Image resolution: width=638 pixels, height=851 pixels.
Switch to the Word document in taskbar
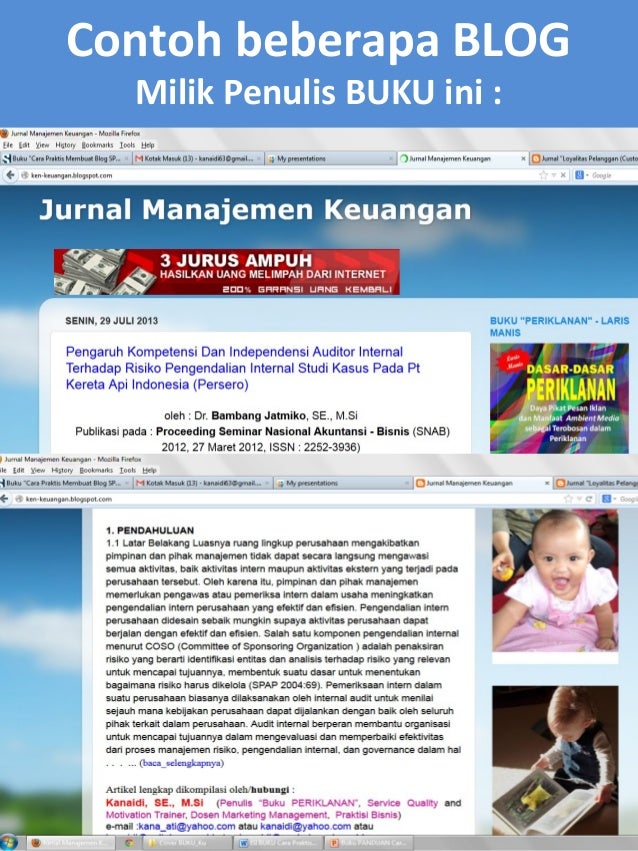279,843
